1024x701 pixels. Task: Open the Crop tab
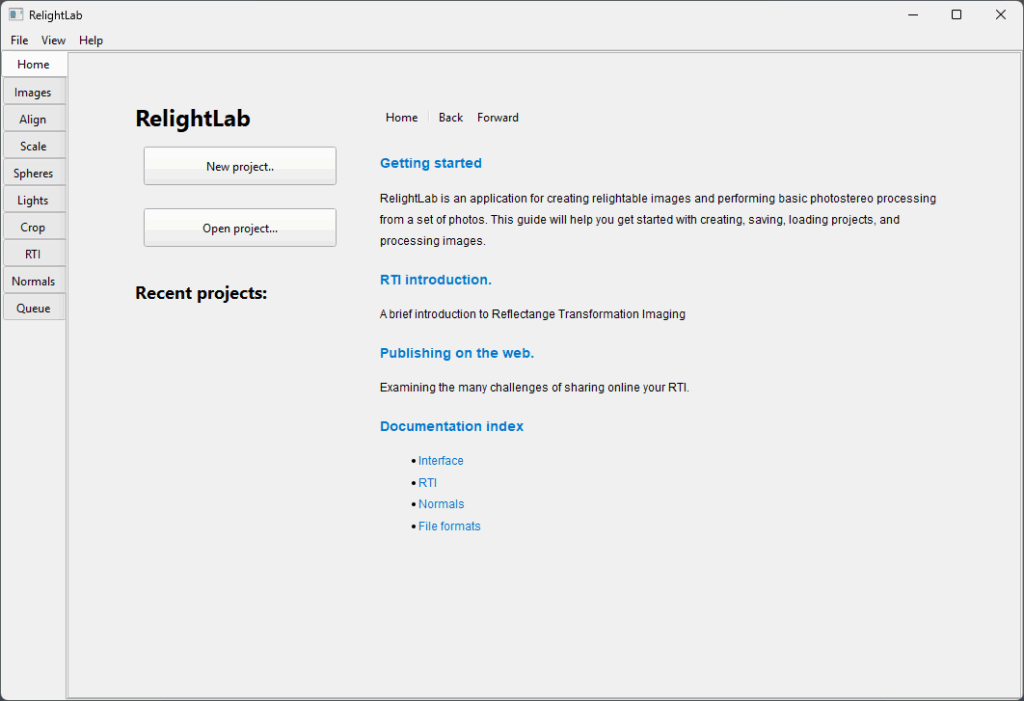pyautogui.click(x=33, y=227)
